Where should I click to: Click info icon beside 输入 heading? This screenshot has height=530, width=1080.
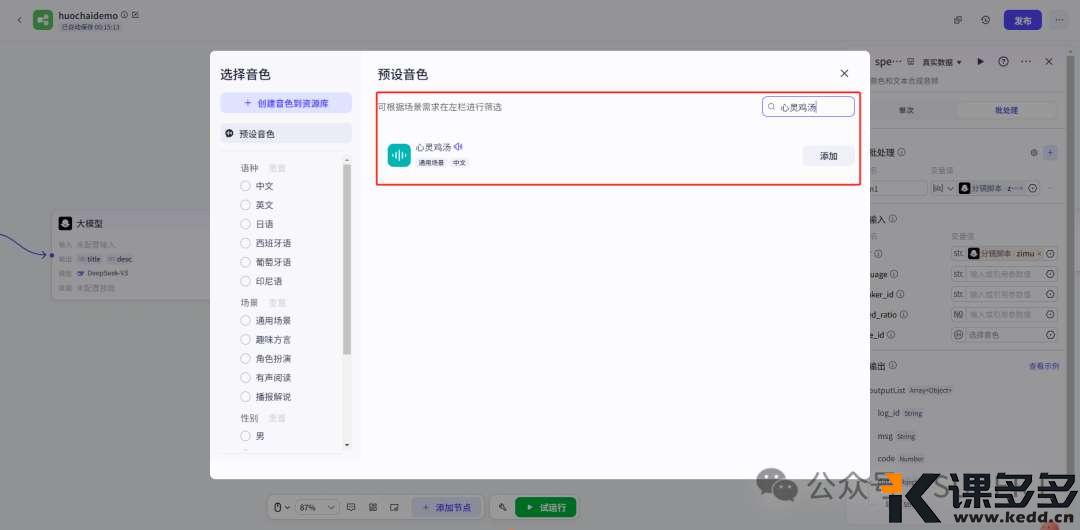point(893,218)
